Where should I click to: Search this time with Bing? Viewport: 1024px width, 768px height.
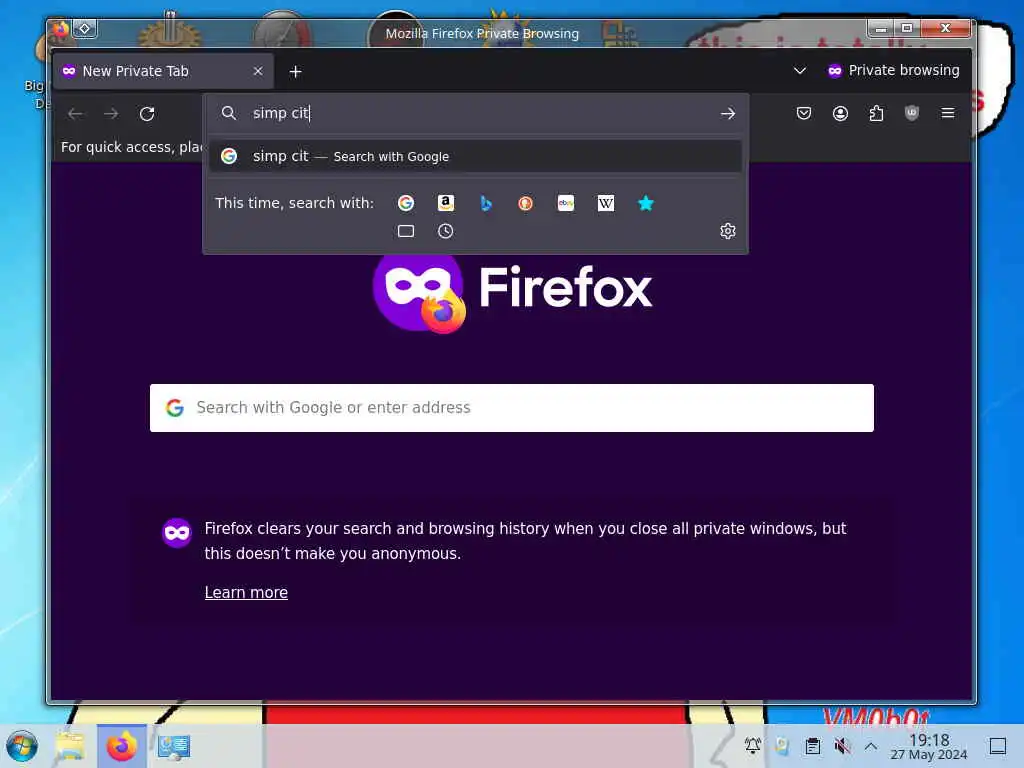[x=486, y=203]
